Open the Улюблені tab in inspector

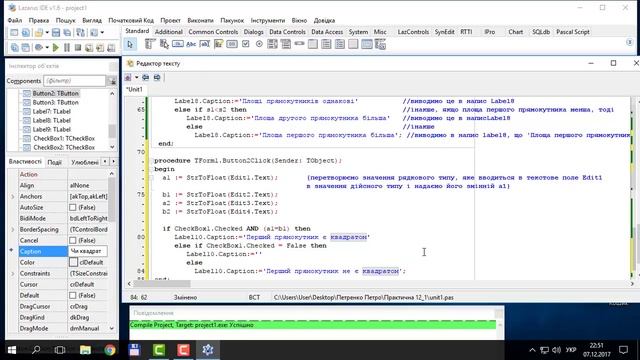point(84,162)
